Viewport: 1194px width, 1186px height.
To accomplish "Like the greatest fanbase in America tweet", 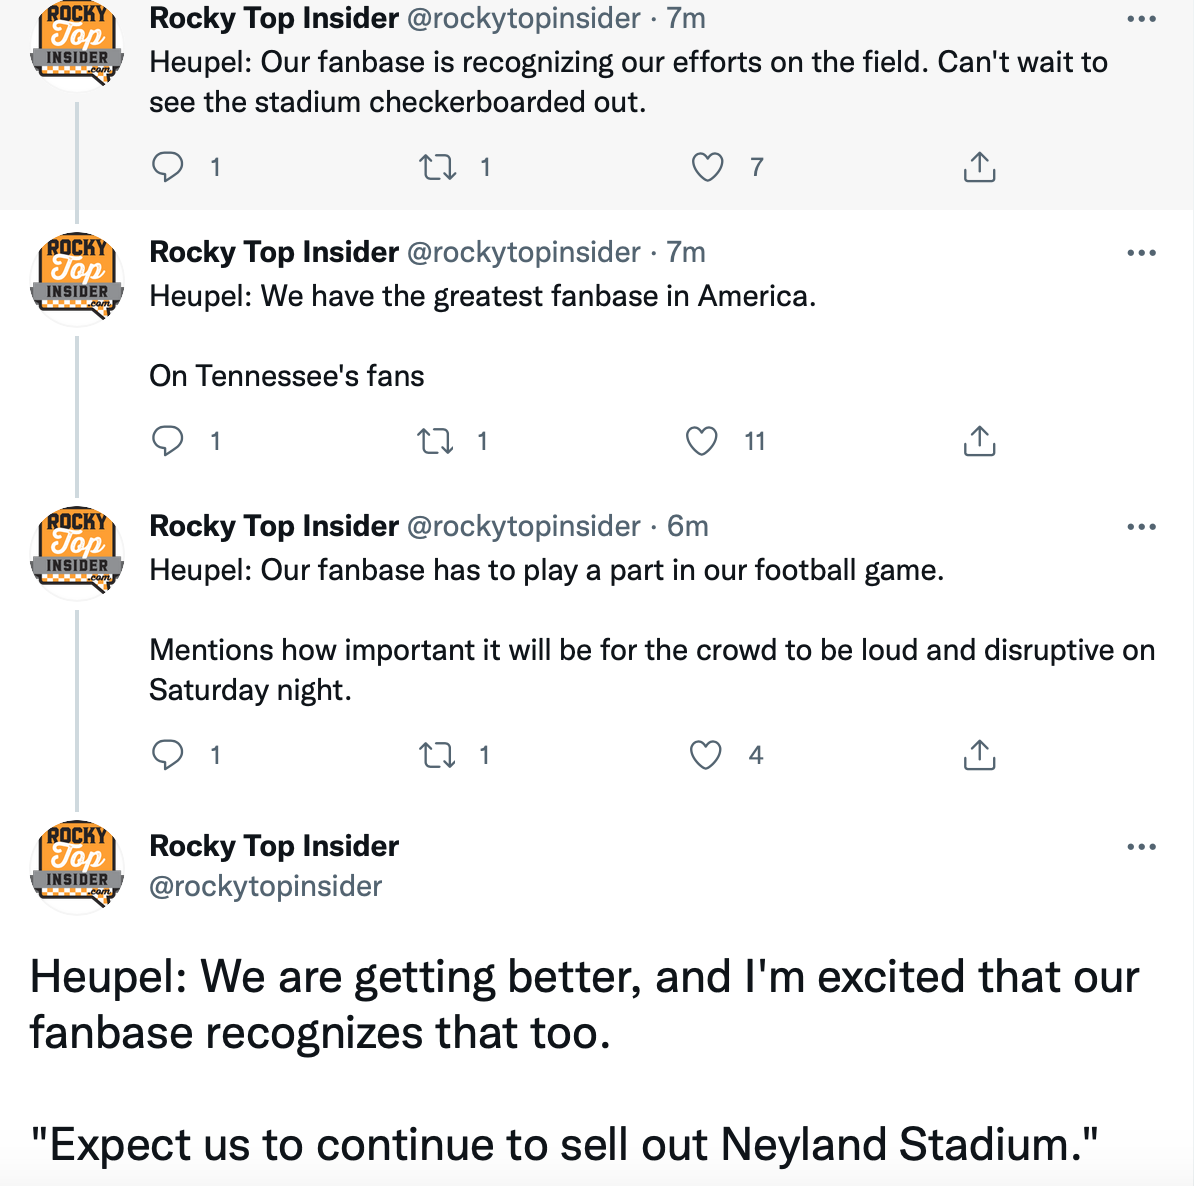I will click(702, 441).
